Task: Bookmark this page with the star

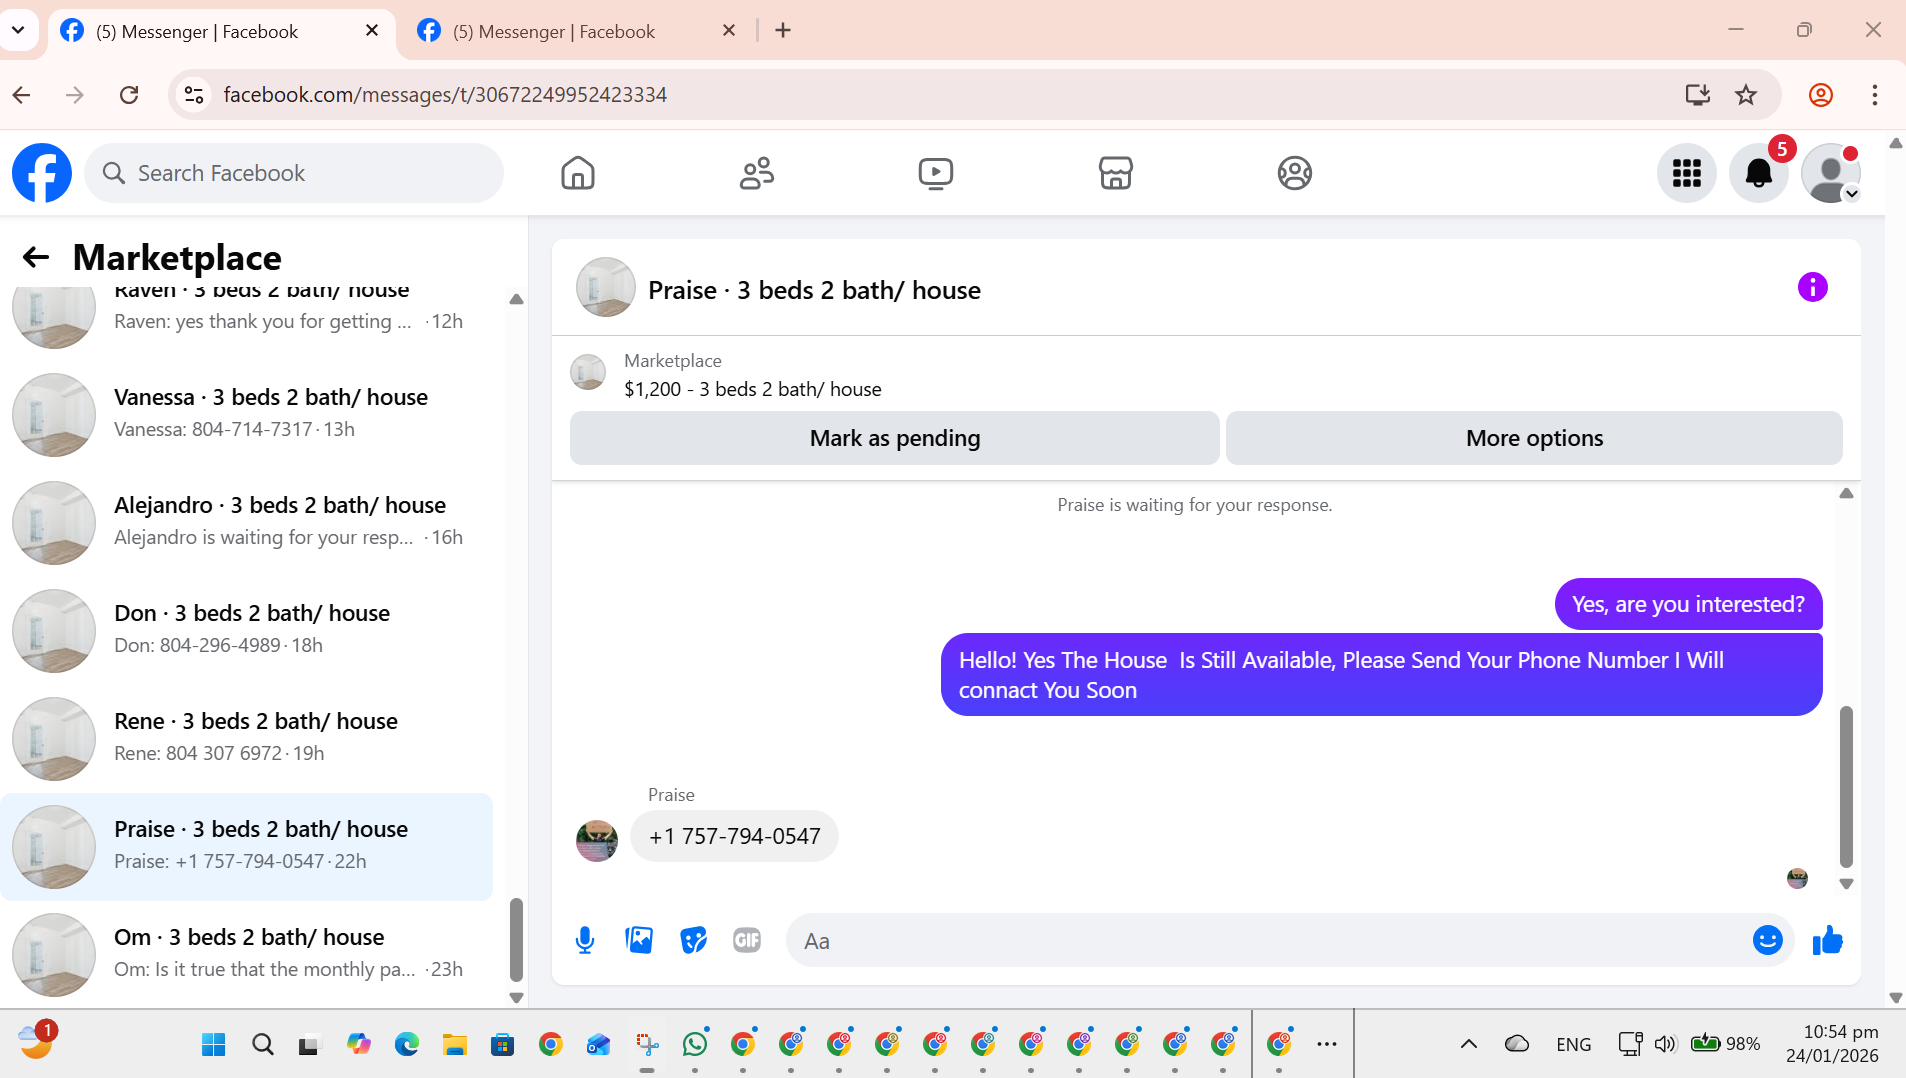Action: click(1746, 95)
